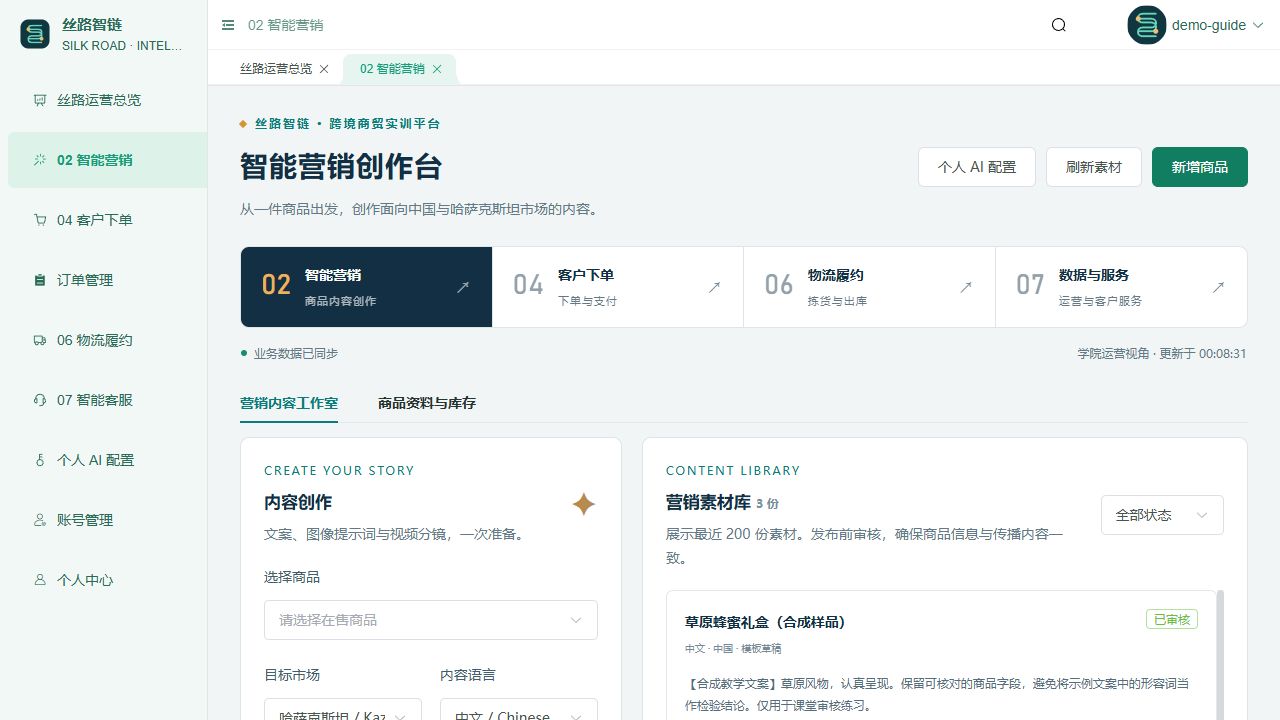1280x720 pixels.
Task: Click the 丝路运营总览 sidebar icon
Action: [x=40, y=100]
